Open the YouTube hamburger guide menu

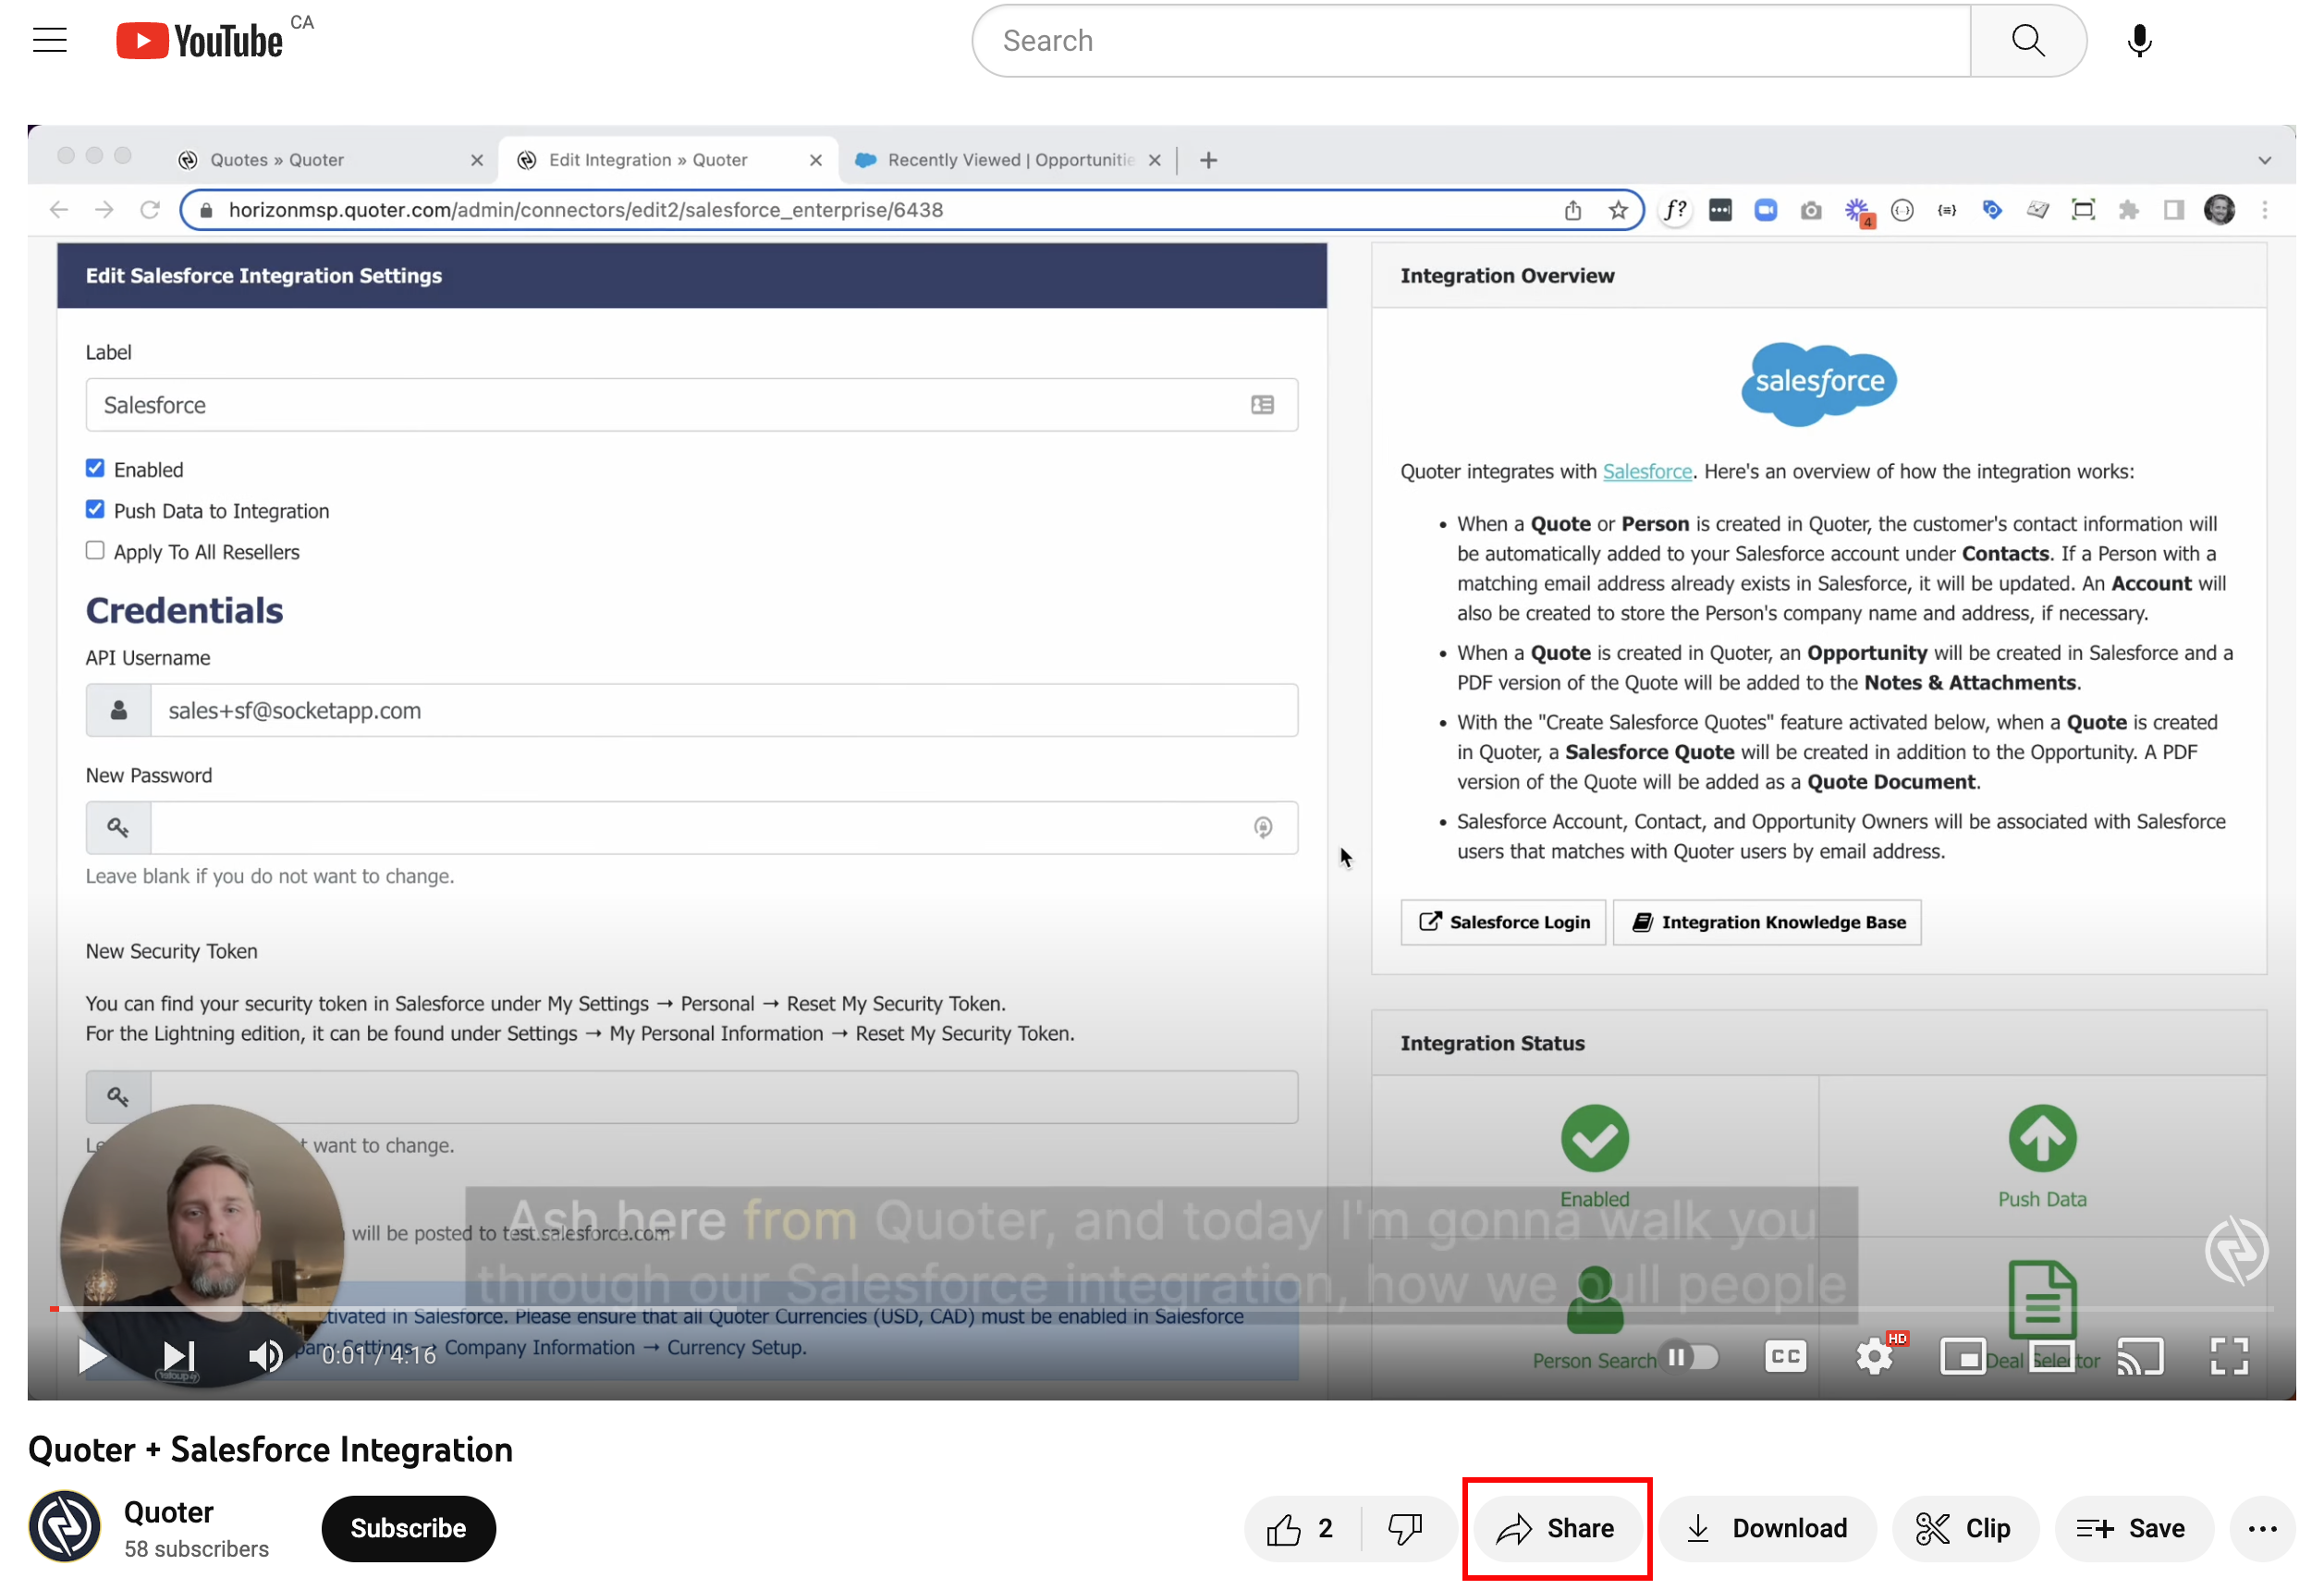click(x=50, y=41)
